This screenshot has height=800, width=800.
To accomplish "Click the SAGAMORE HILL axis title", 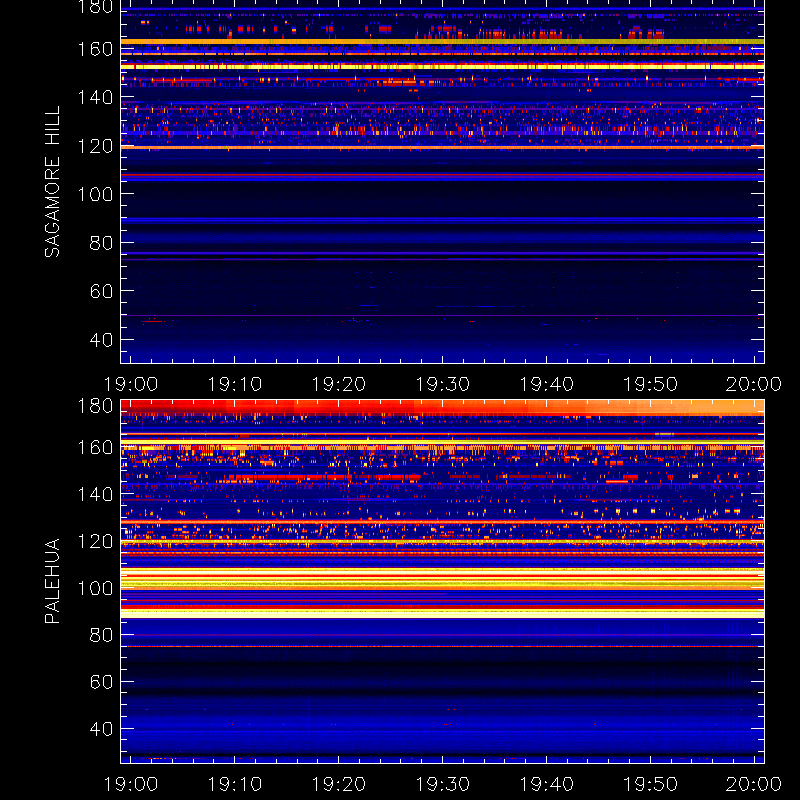I will [x=52, y=182].
